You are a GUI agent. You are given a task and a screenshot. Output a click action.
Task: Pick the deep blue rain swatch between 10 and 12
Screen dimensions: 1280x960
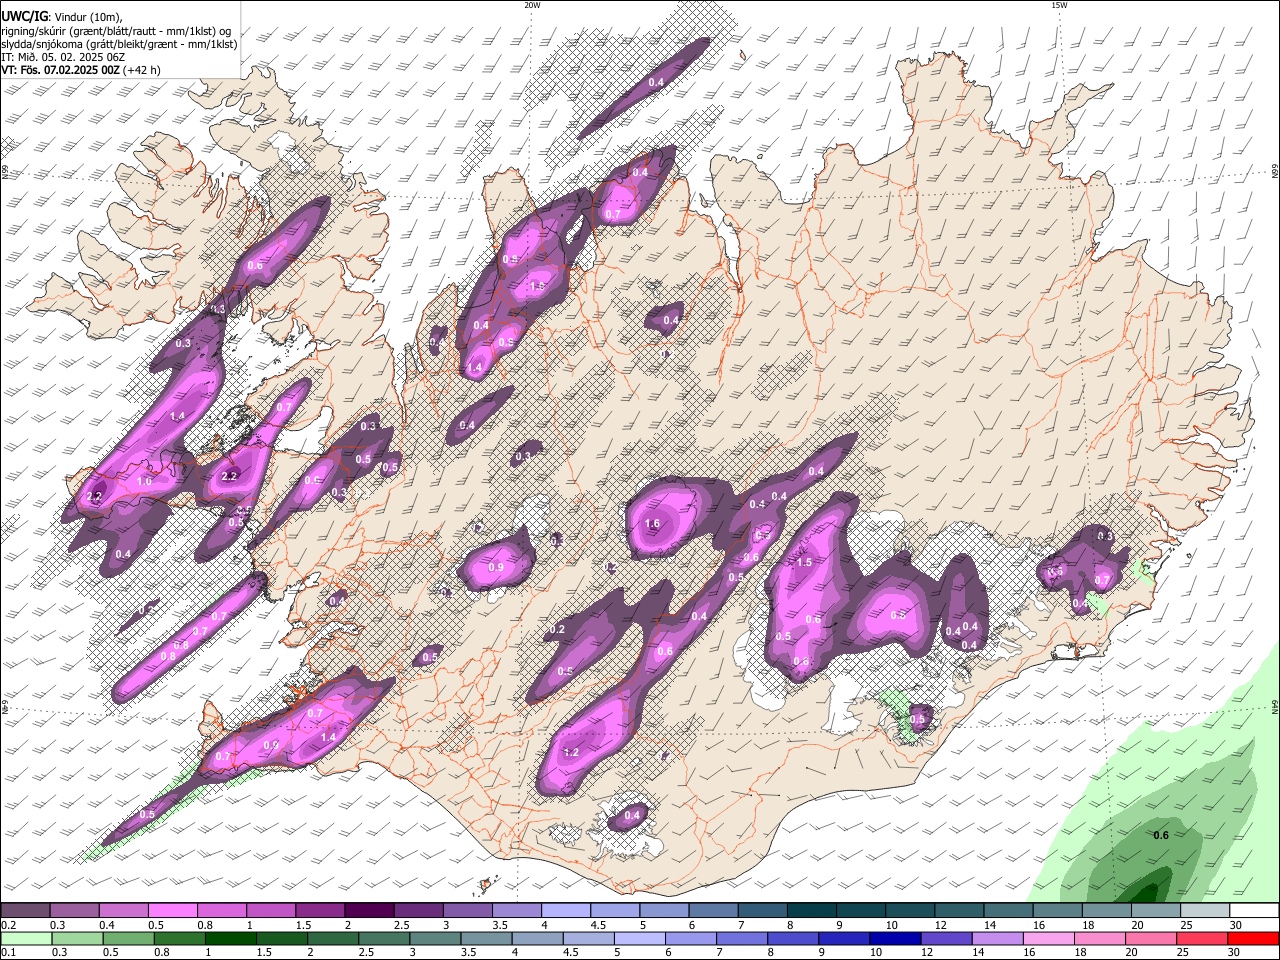(893, 939)
